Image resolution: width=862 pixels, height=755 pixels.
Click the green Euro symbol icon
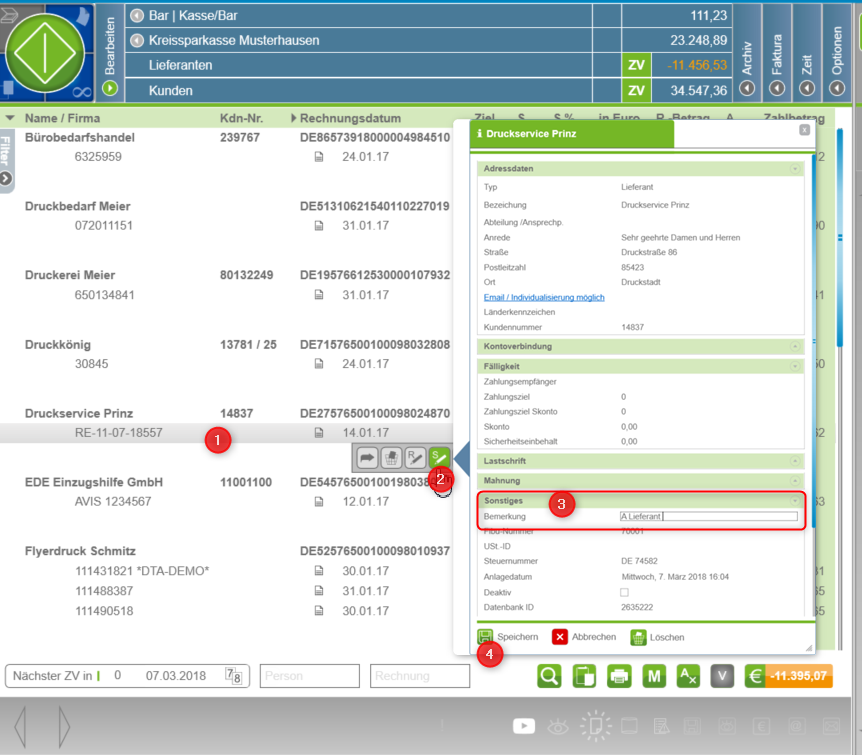point(757,676)
